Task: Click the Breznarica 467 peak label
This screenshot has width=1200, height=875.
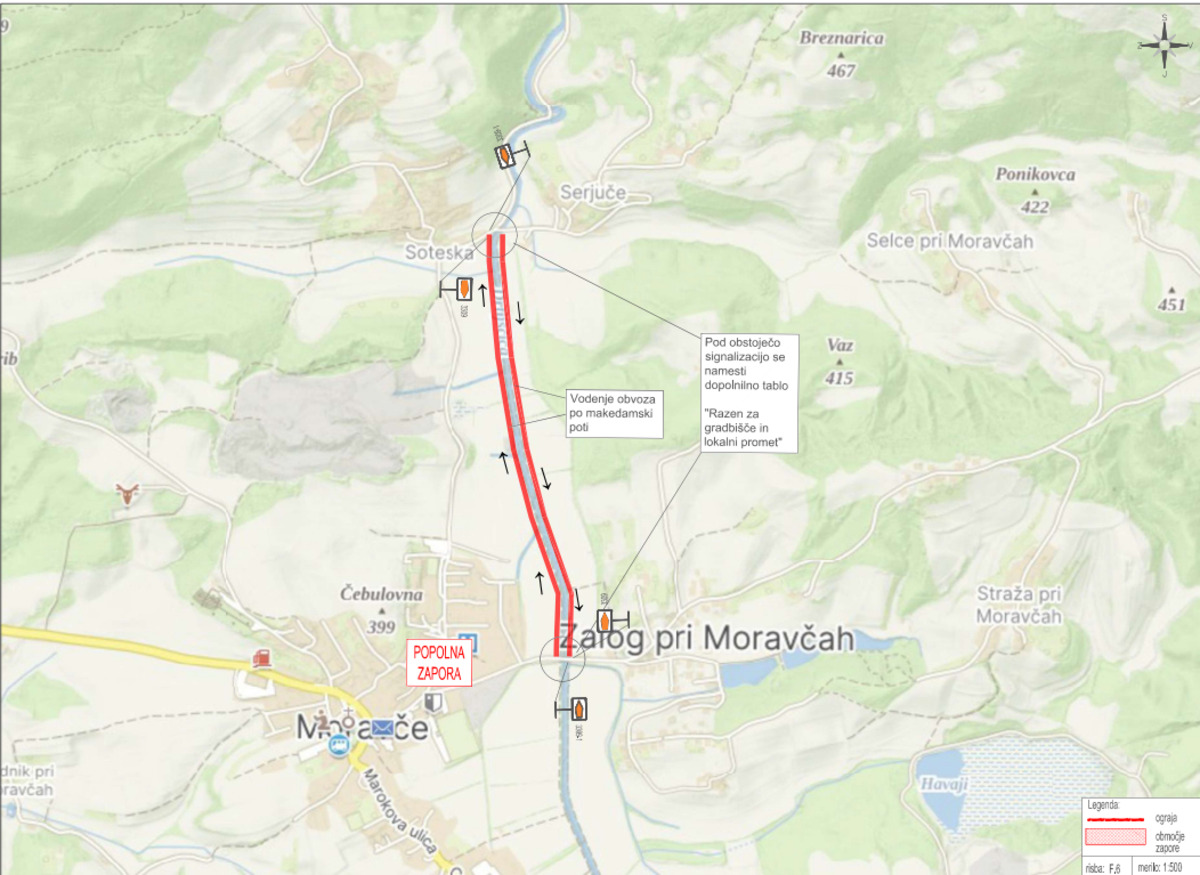Action: pyautogui.click(x=842, y=52)
